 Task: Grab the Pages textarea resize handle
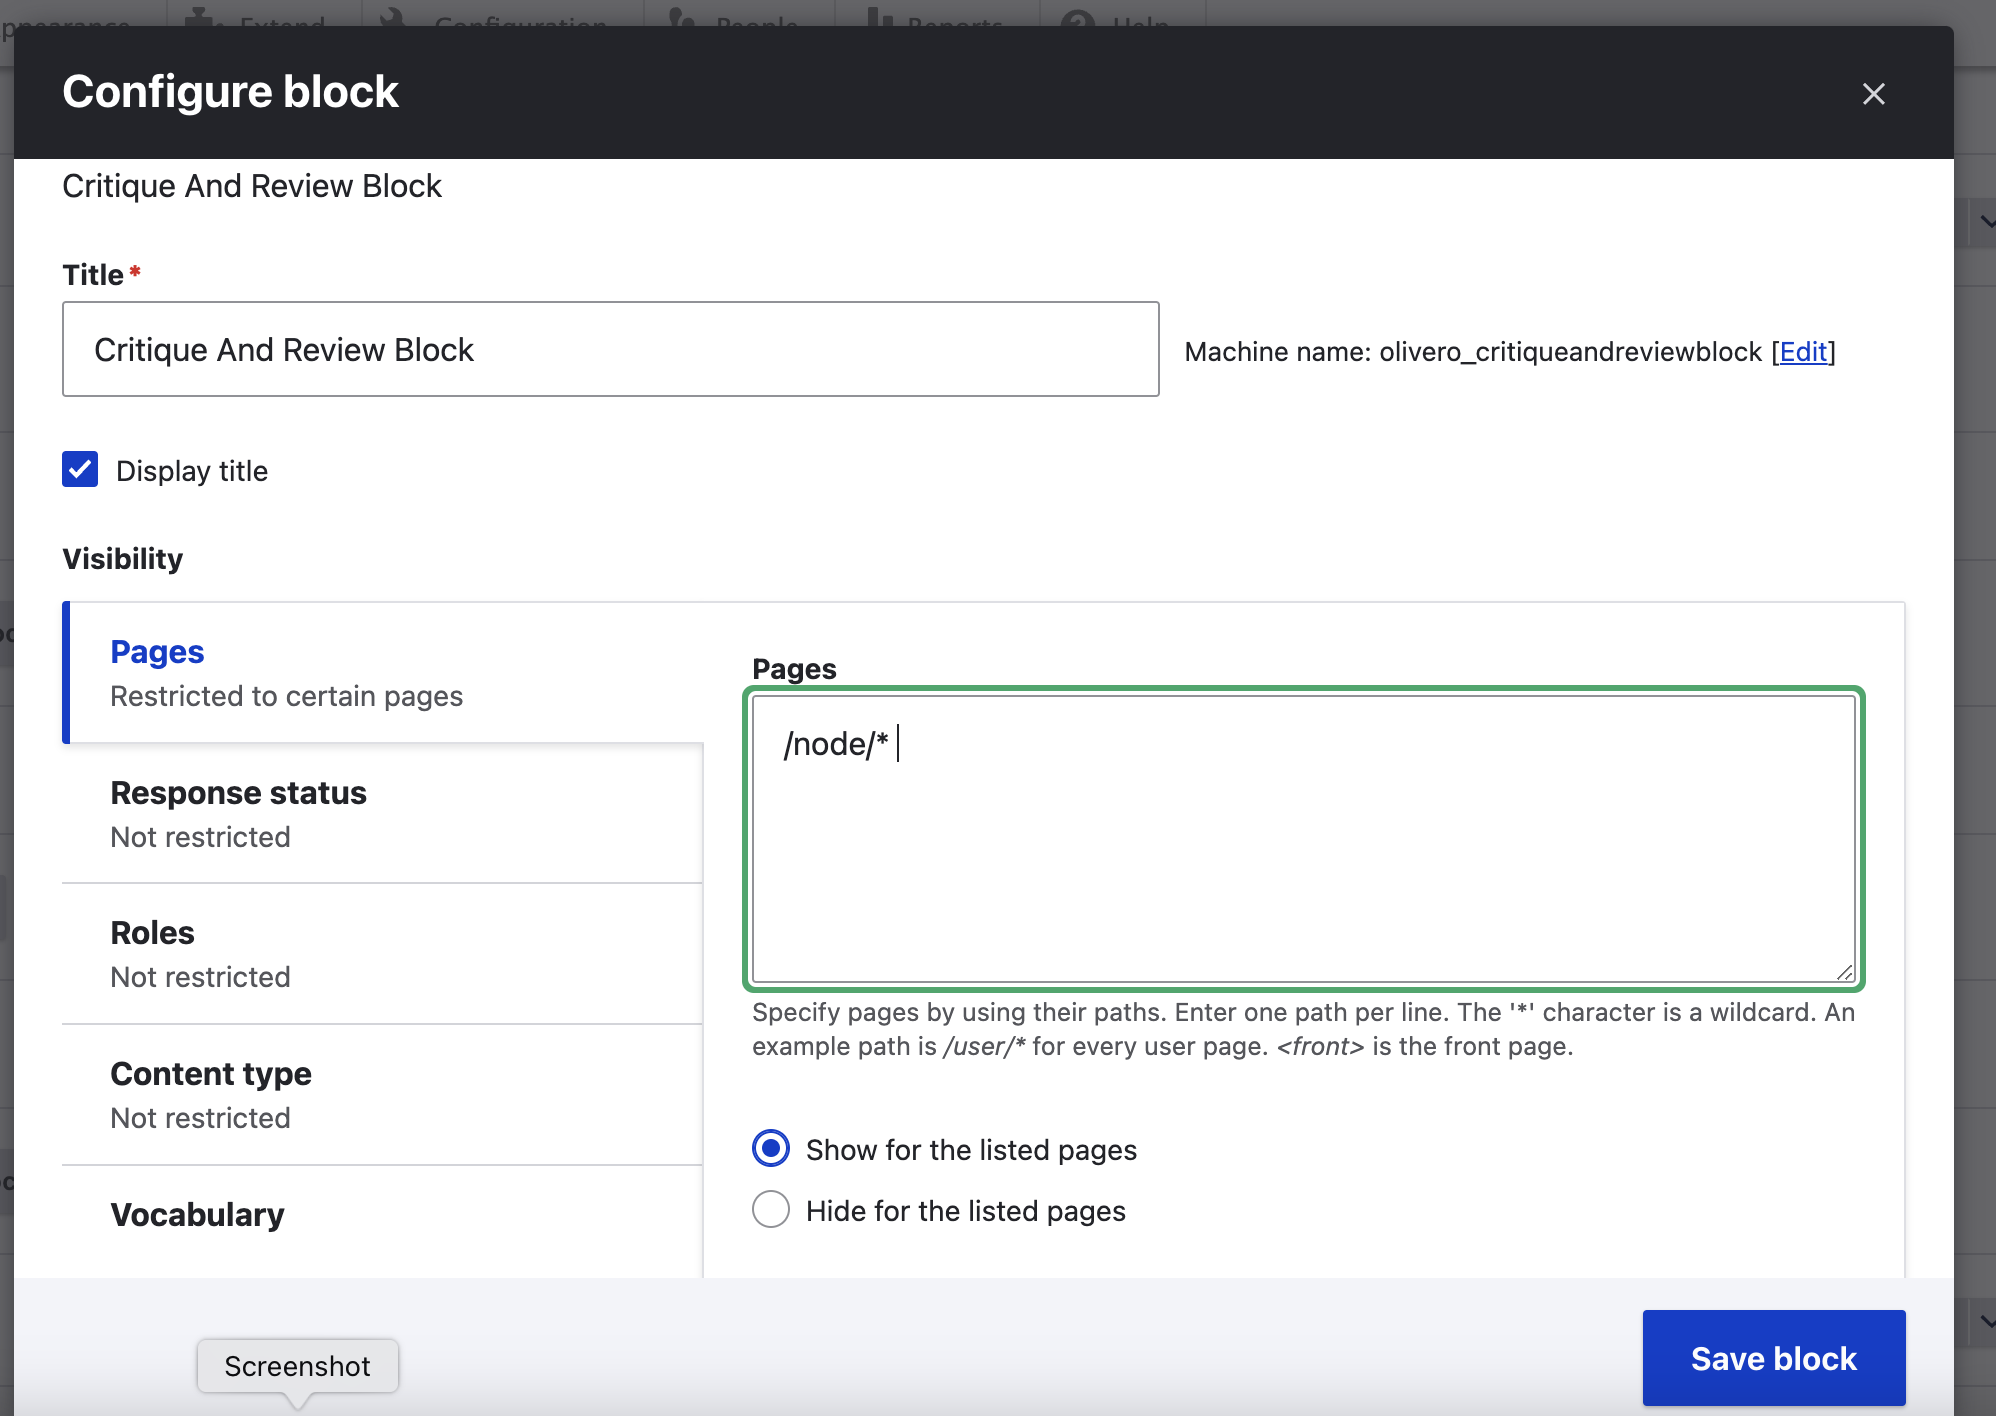(x=1845, y=972)
